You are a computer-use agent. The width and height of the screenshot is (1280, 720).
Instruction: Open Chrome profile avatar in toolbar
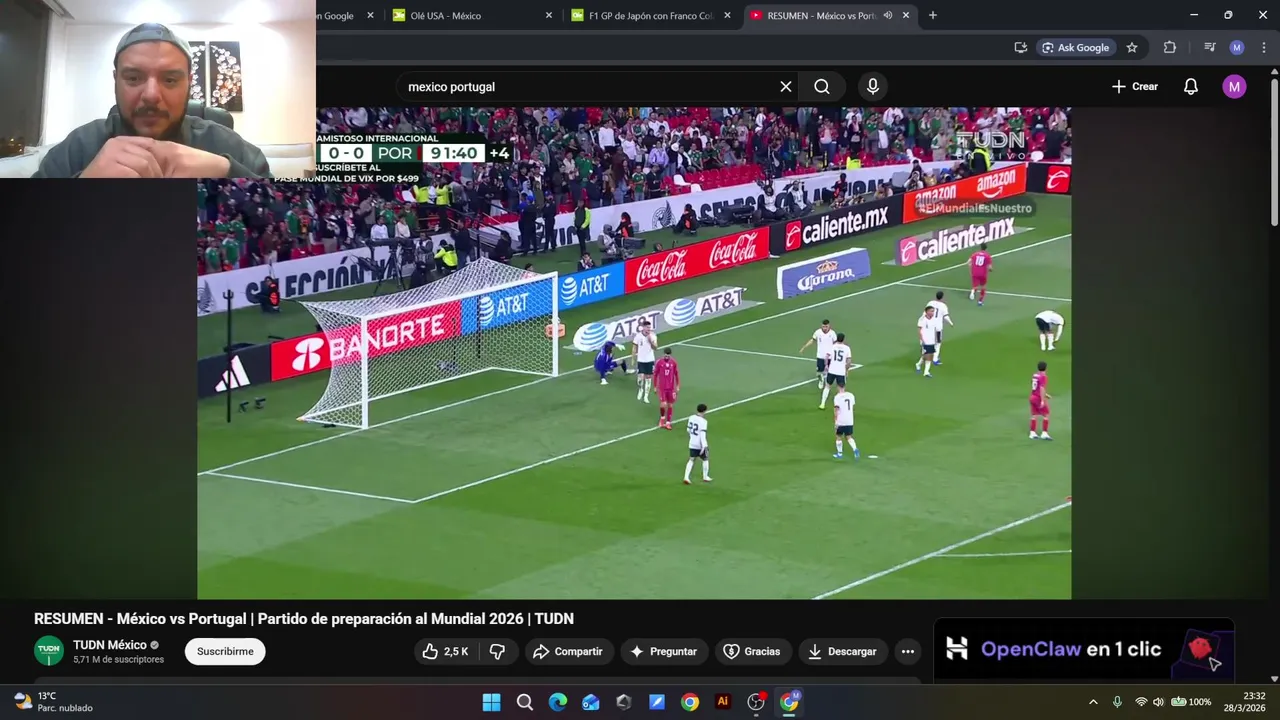coord(1237,47)
